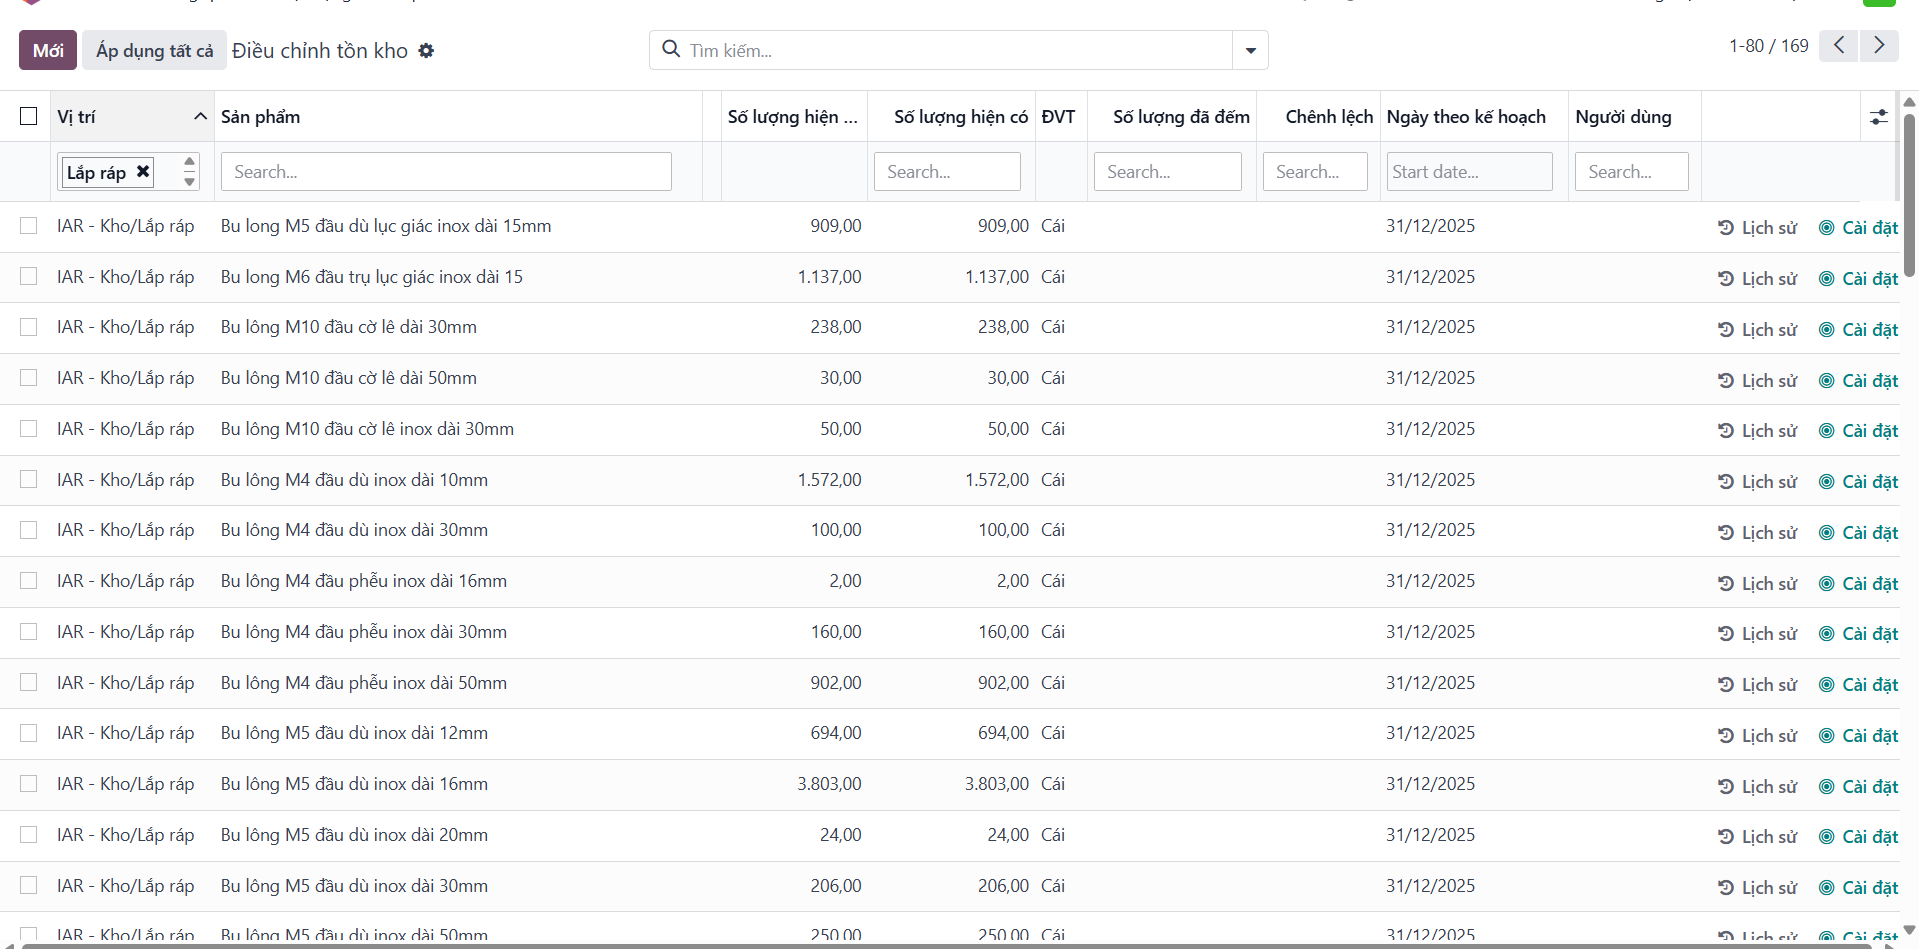Click the 1-80 / 169 pager text

1768,46
